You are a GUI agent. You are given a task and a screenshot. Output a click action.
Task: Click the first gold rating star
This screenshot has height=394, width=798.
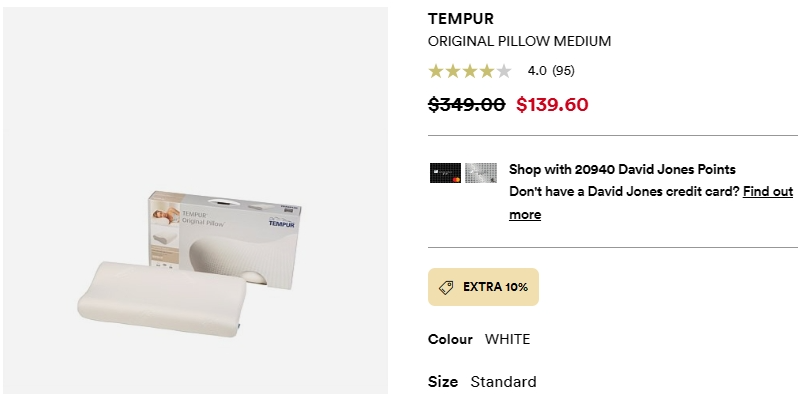point(436,71)
